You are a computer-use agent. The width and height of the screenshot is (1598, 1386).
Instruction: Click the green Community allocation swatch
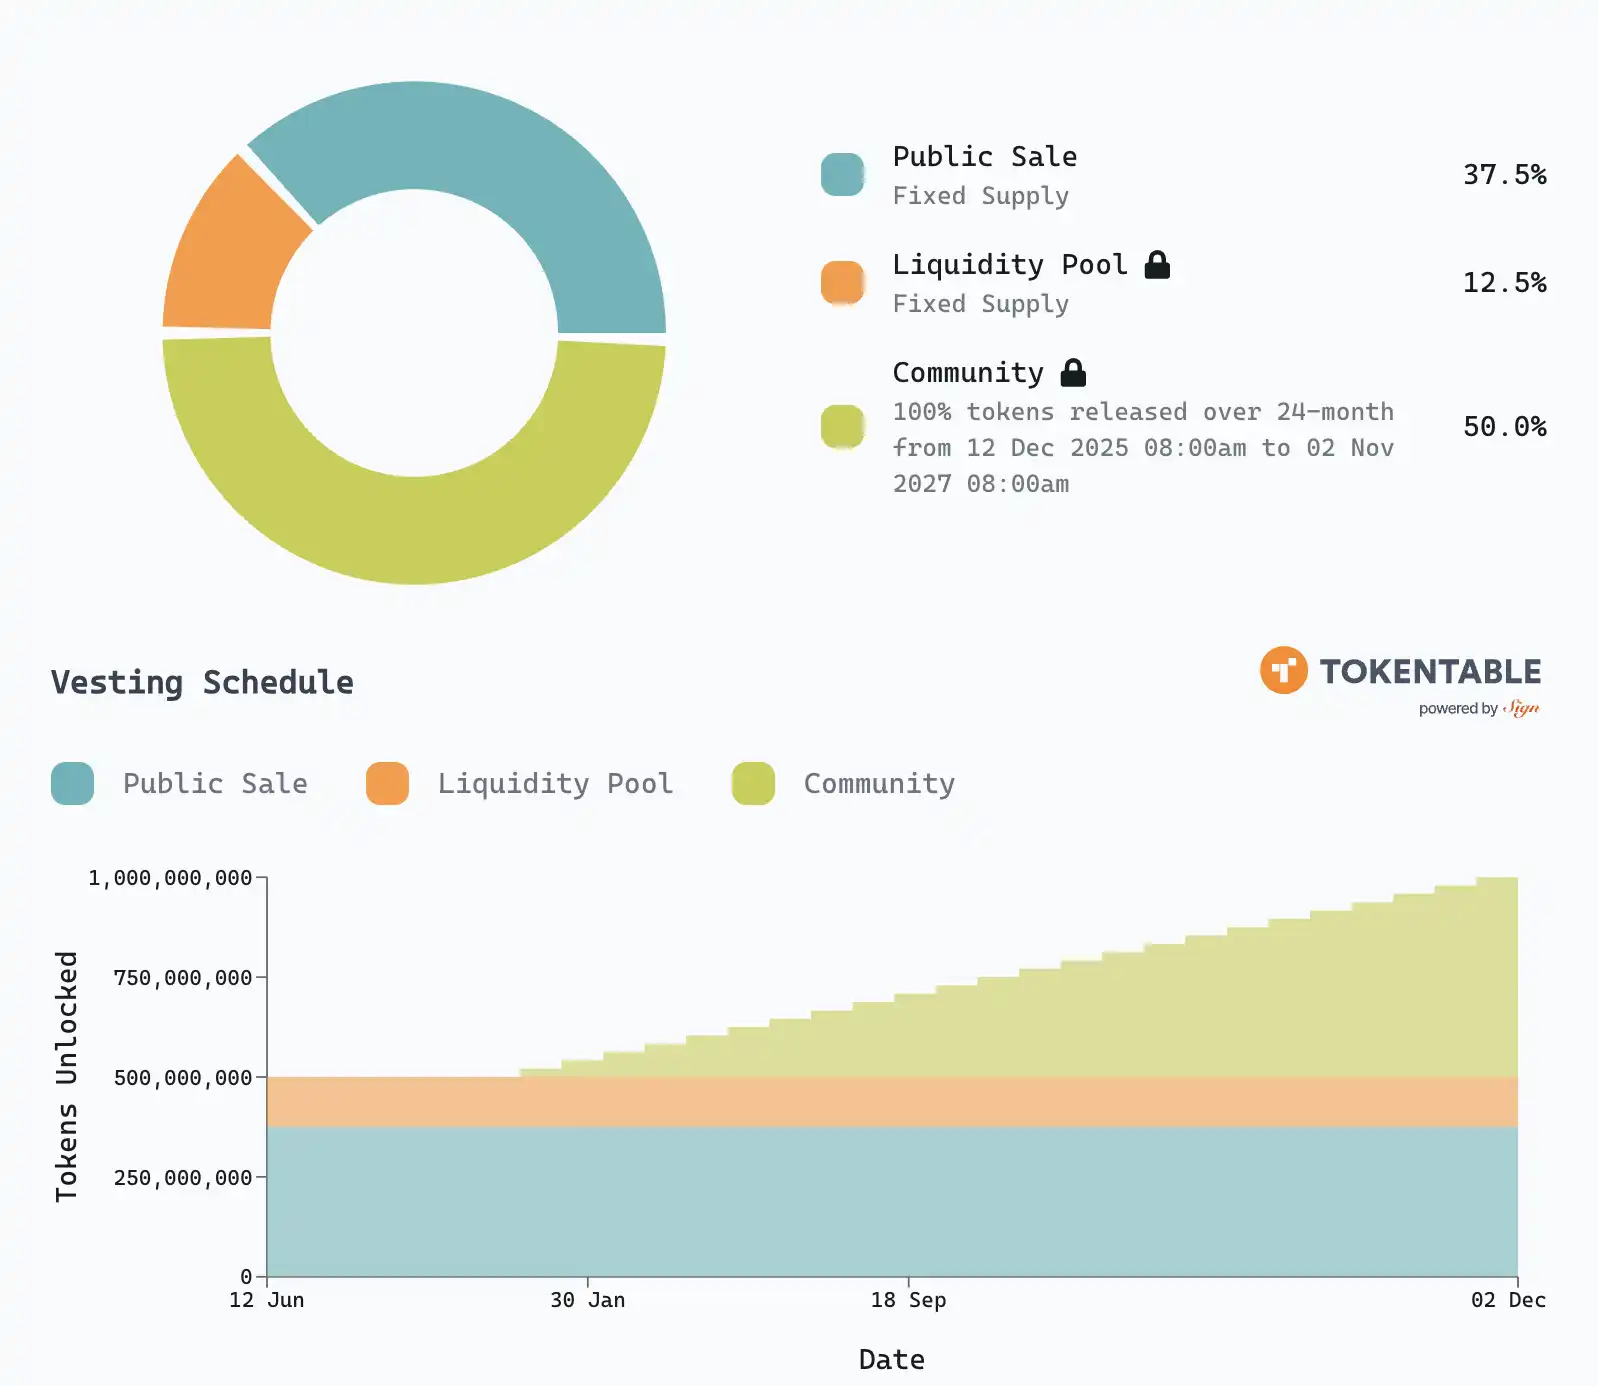[x=842, y=427]
